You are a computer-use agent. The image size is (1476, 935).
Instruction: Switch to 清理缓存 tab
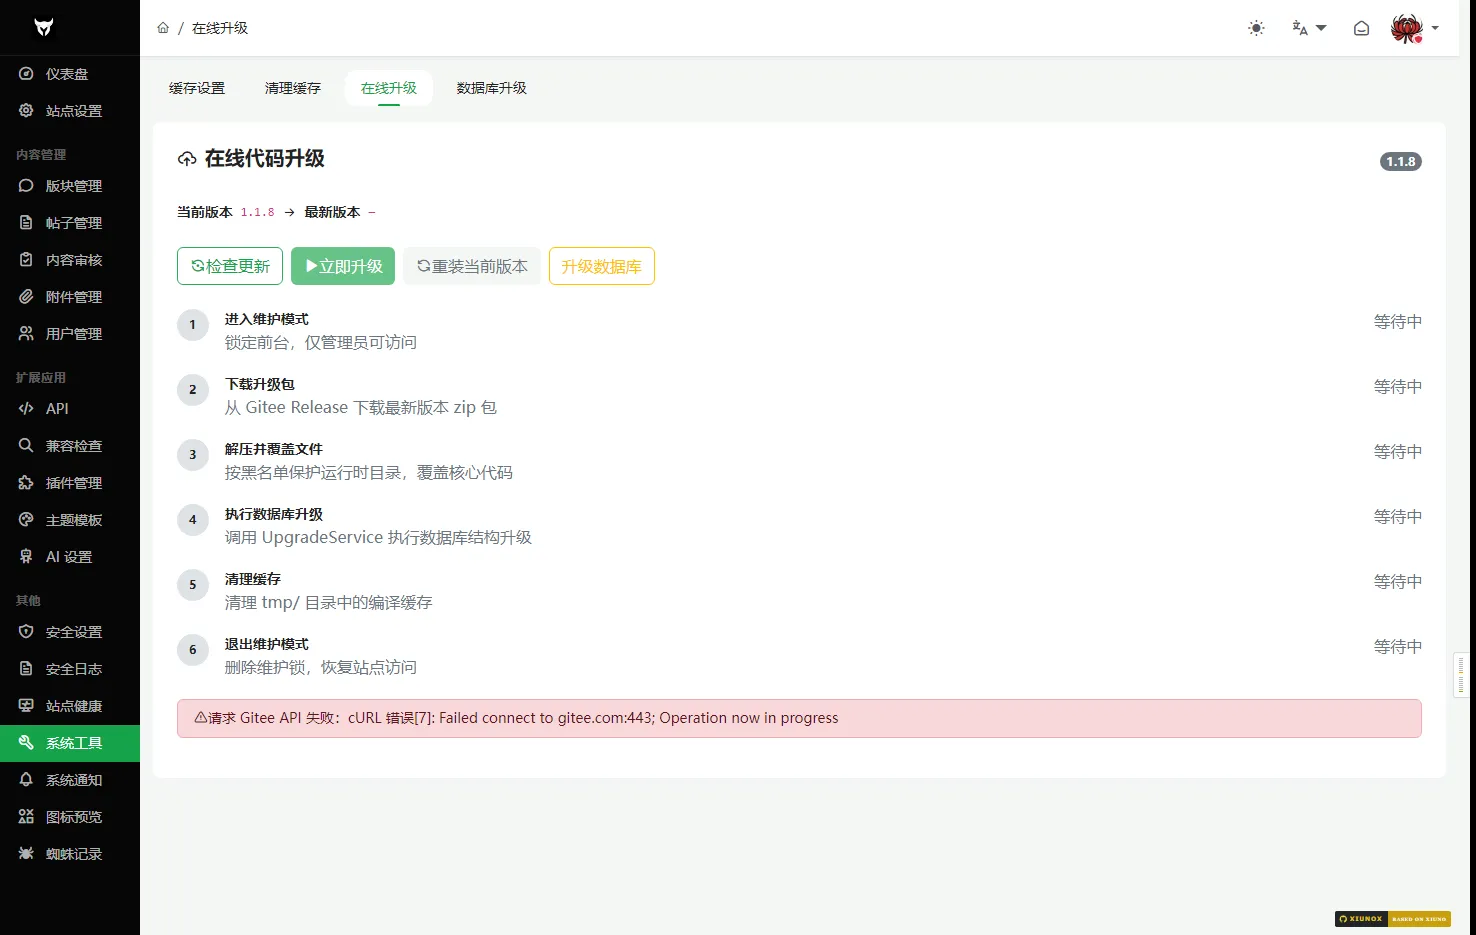(x=293, y=88)
